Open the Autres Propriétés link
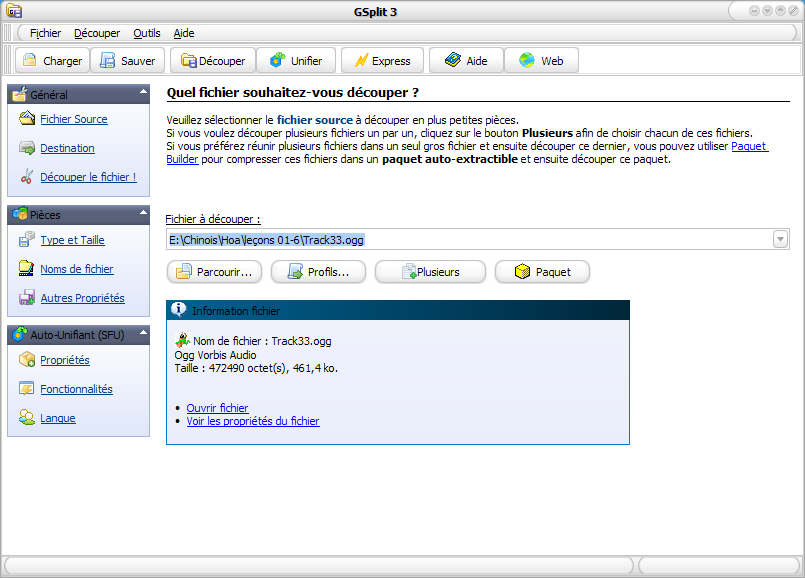This screenshot has height=578, width=805. pos(83,298)
